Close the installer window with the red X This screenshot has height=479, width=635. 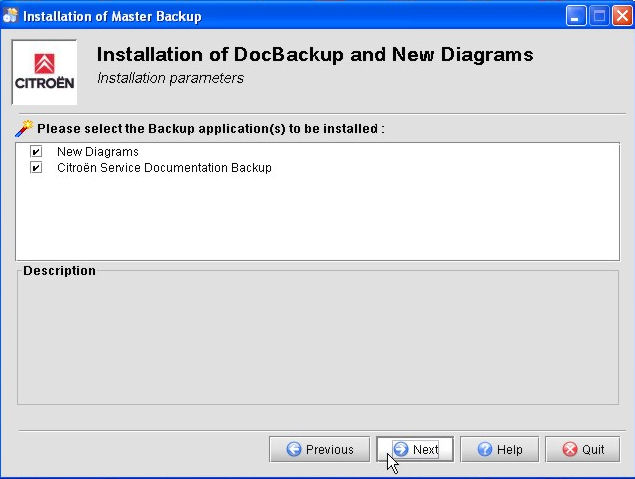point(620,16)
